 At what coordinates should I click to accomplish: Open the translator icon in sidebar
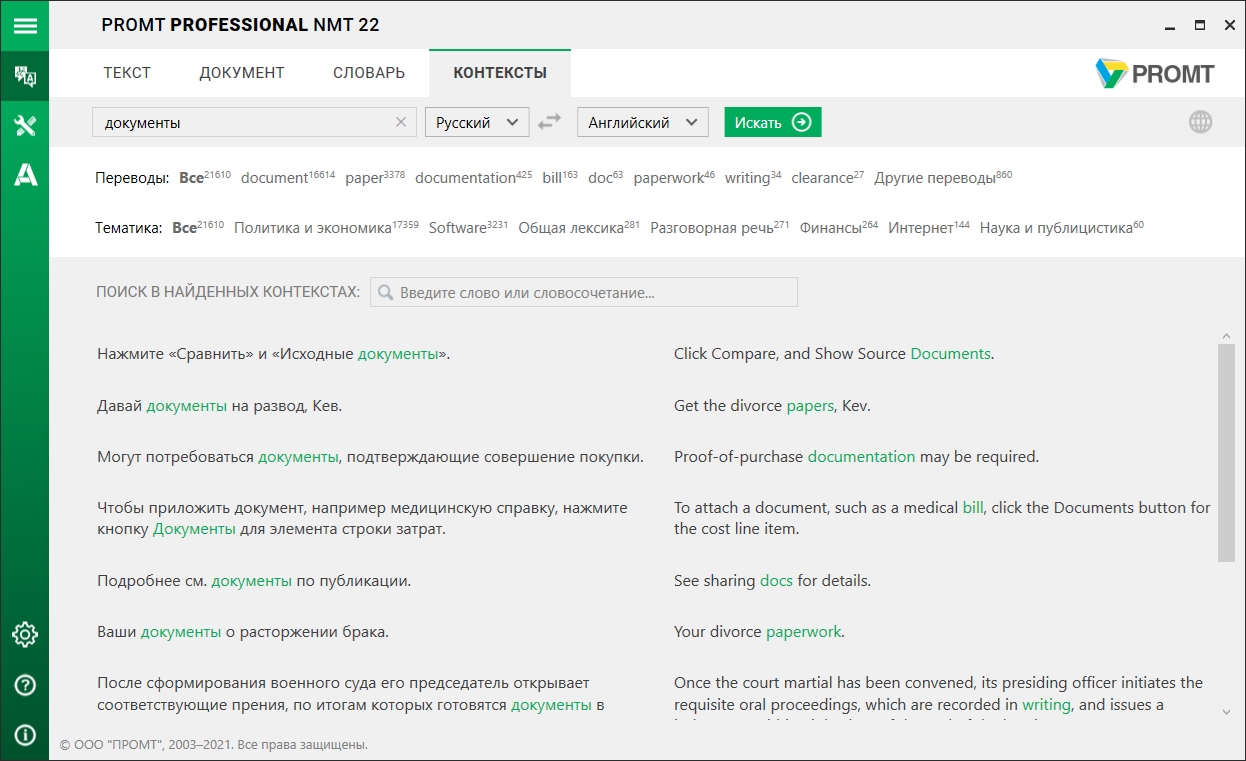(x=24, y=76)
